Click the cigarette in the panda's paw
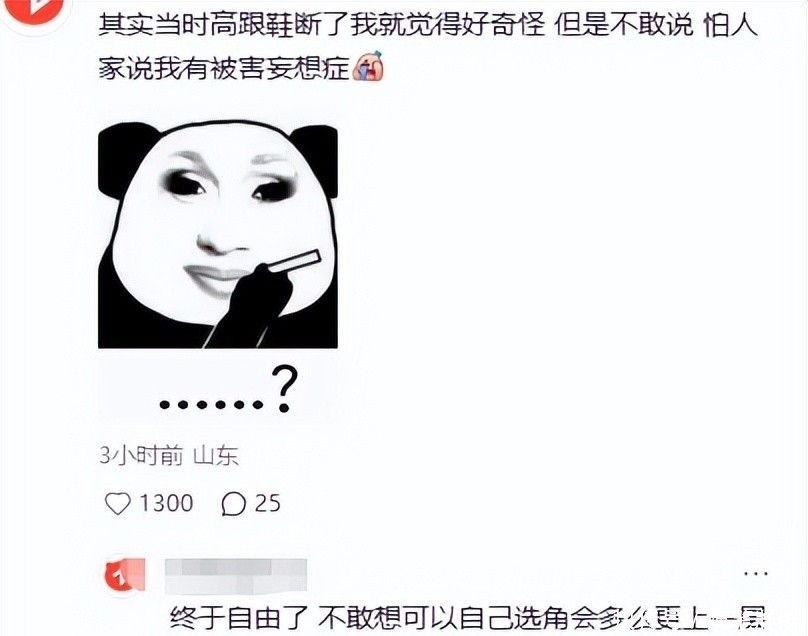The height and width of the screenshot is (636, 808). click(x=295, y=263)
